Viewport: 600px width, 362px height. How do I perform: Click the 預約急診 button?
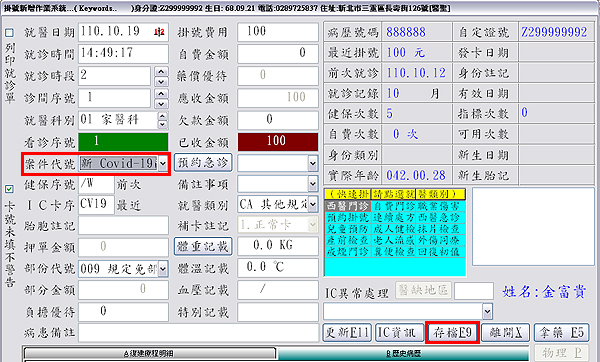tap(203, 163)
